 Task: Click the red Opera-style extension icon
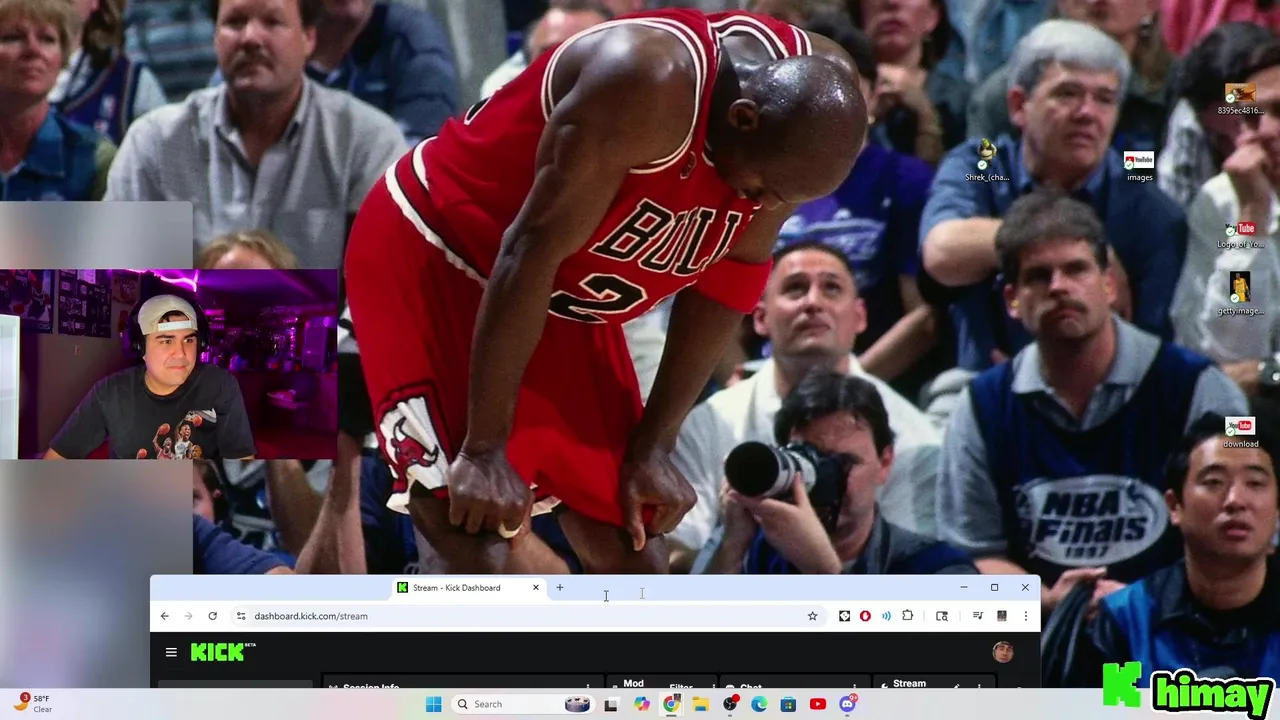click(865, 616)
